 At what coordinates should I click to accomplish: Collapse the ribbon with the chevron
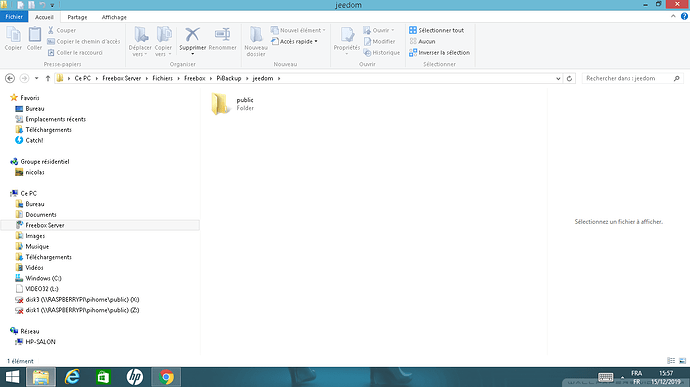coord(673,16)
